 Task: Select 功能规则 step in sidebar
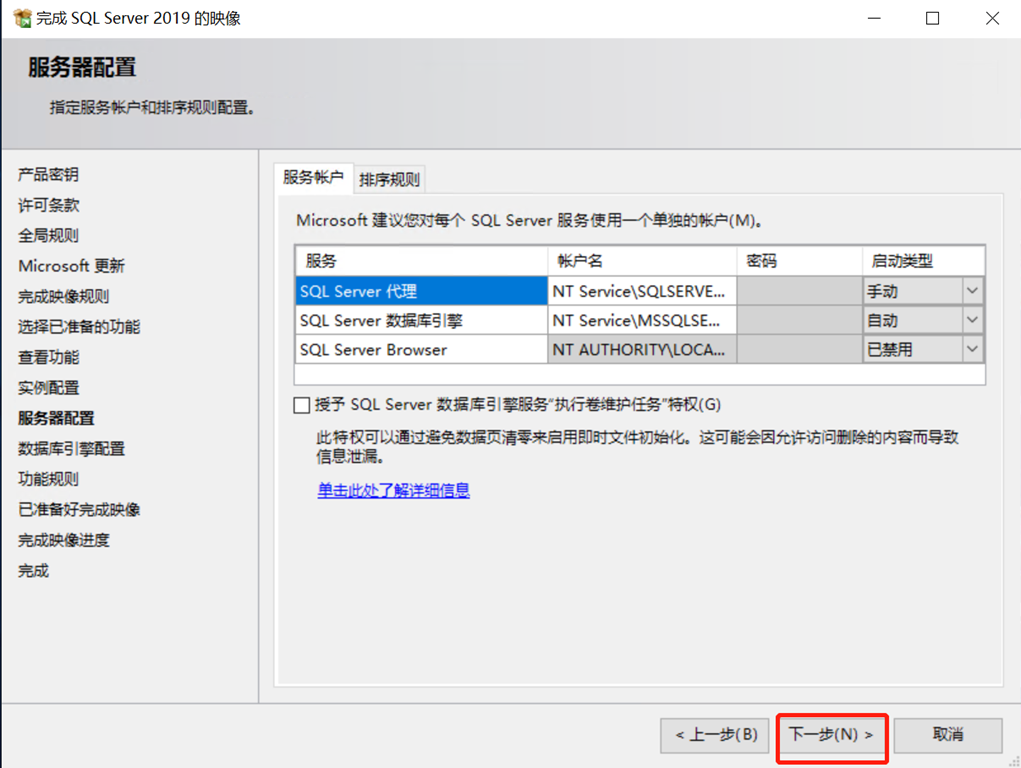[x=49, y=479]
